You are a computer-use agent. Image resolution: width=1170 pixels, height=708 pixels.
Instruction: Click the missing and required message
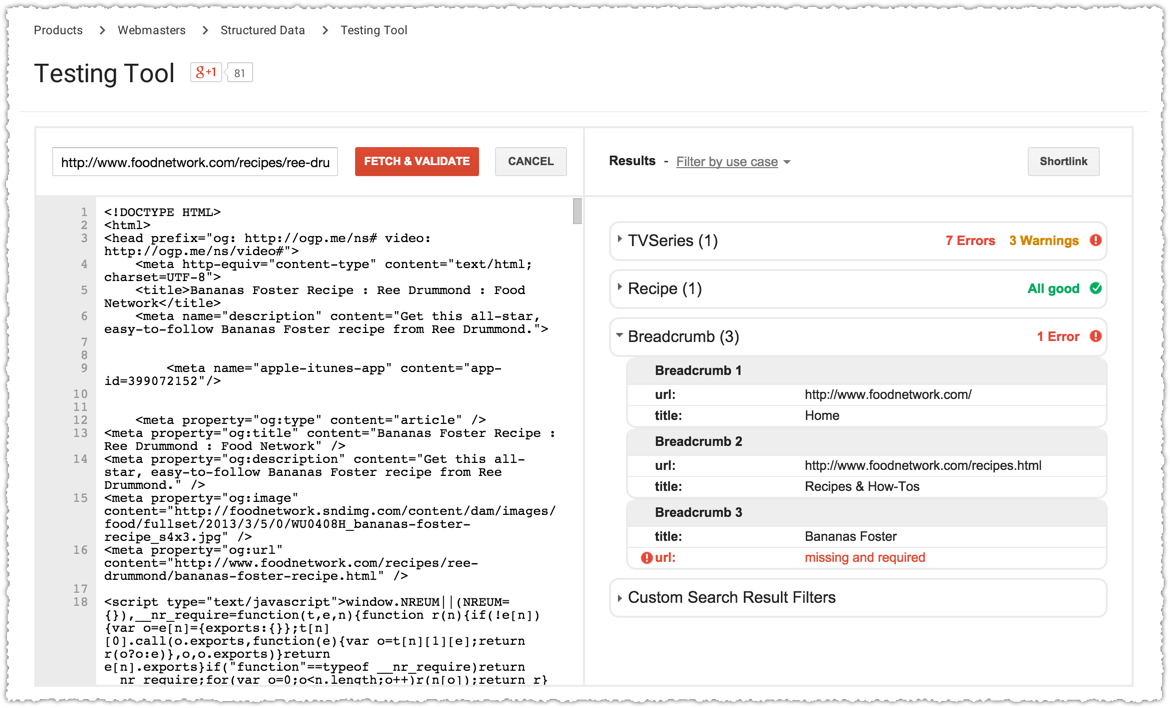coord(865,557)
